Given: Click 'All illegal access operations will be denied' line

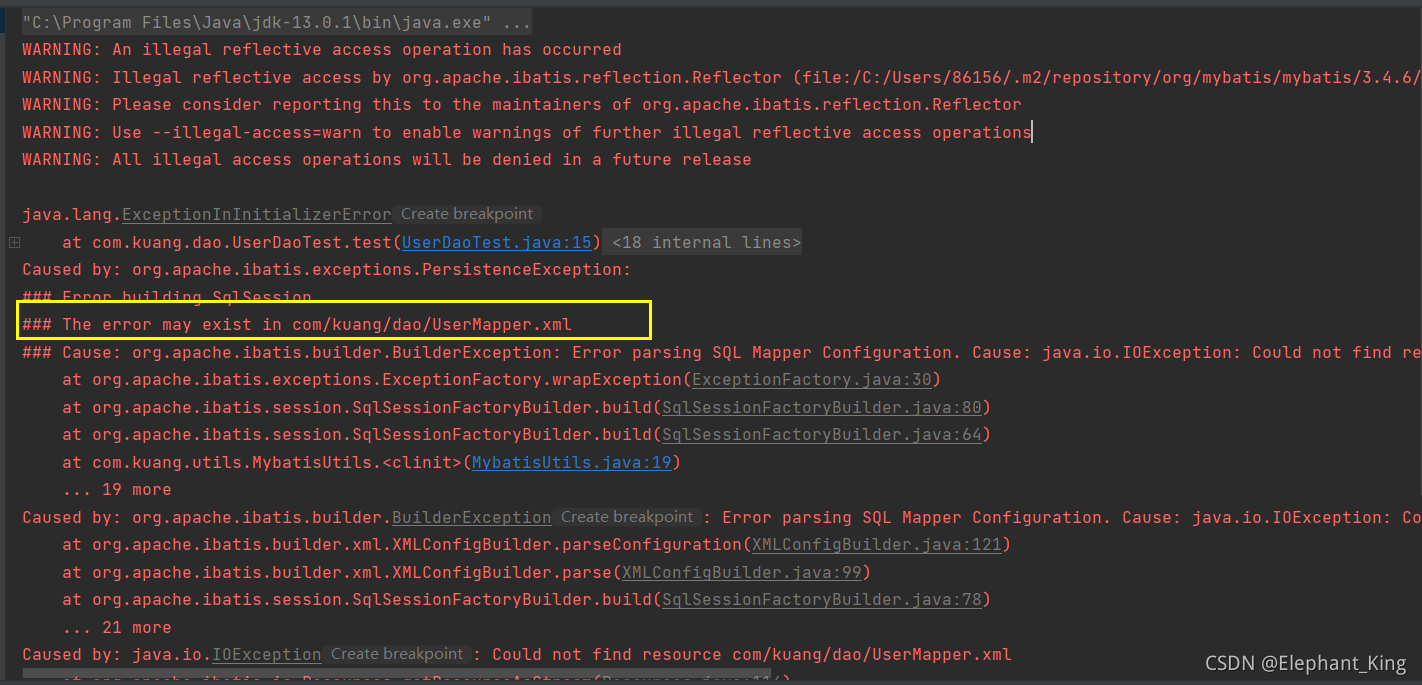Looking at the screenshot, I should (387, 160).
